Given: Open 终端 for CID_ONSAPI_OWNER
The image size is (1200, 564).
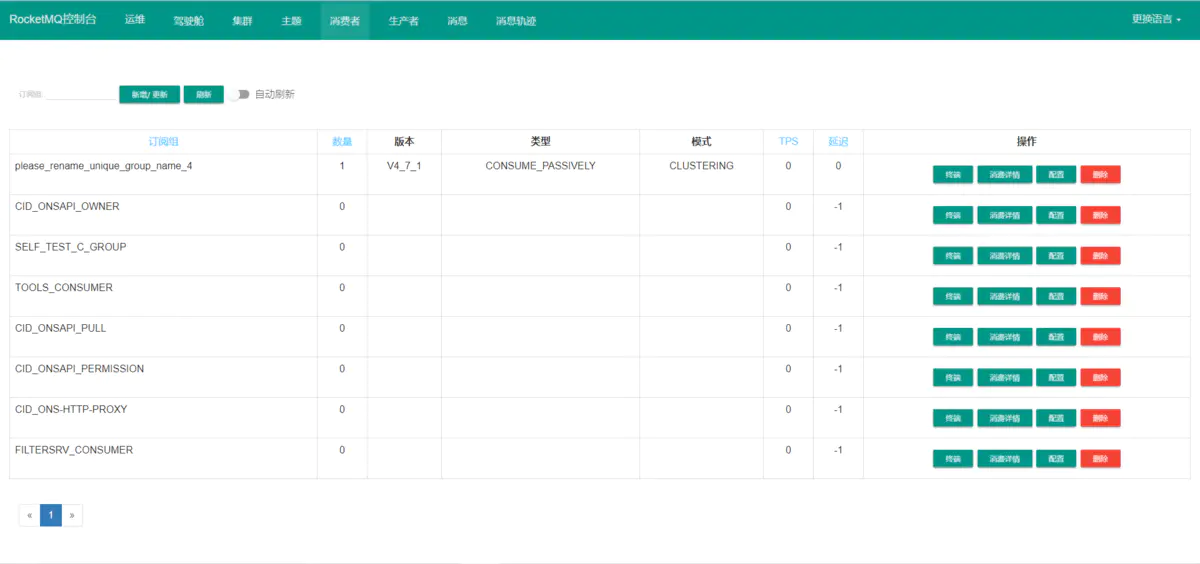Looking at the screenshot, I should pyautogui.click(x=953, y=215).
